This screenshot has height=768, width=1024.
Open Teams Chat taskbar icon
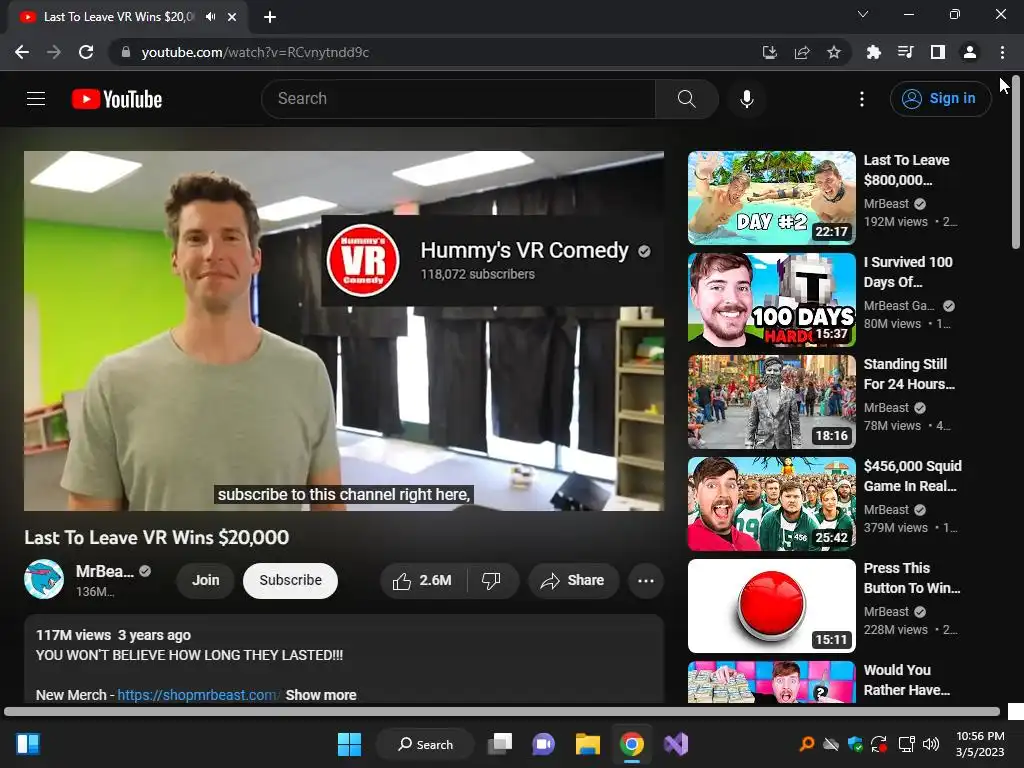(x=543, y=744)
